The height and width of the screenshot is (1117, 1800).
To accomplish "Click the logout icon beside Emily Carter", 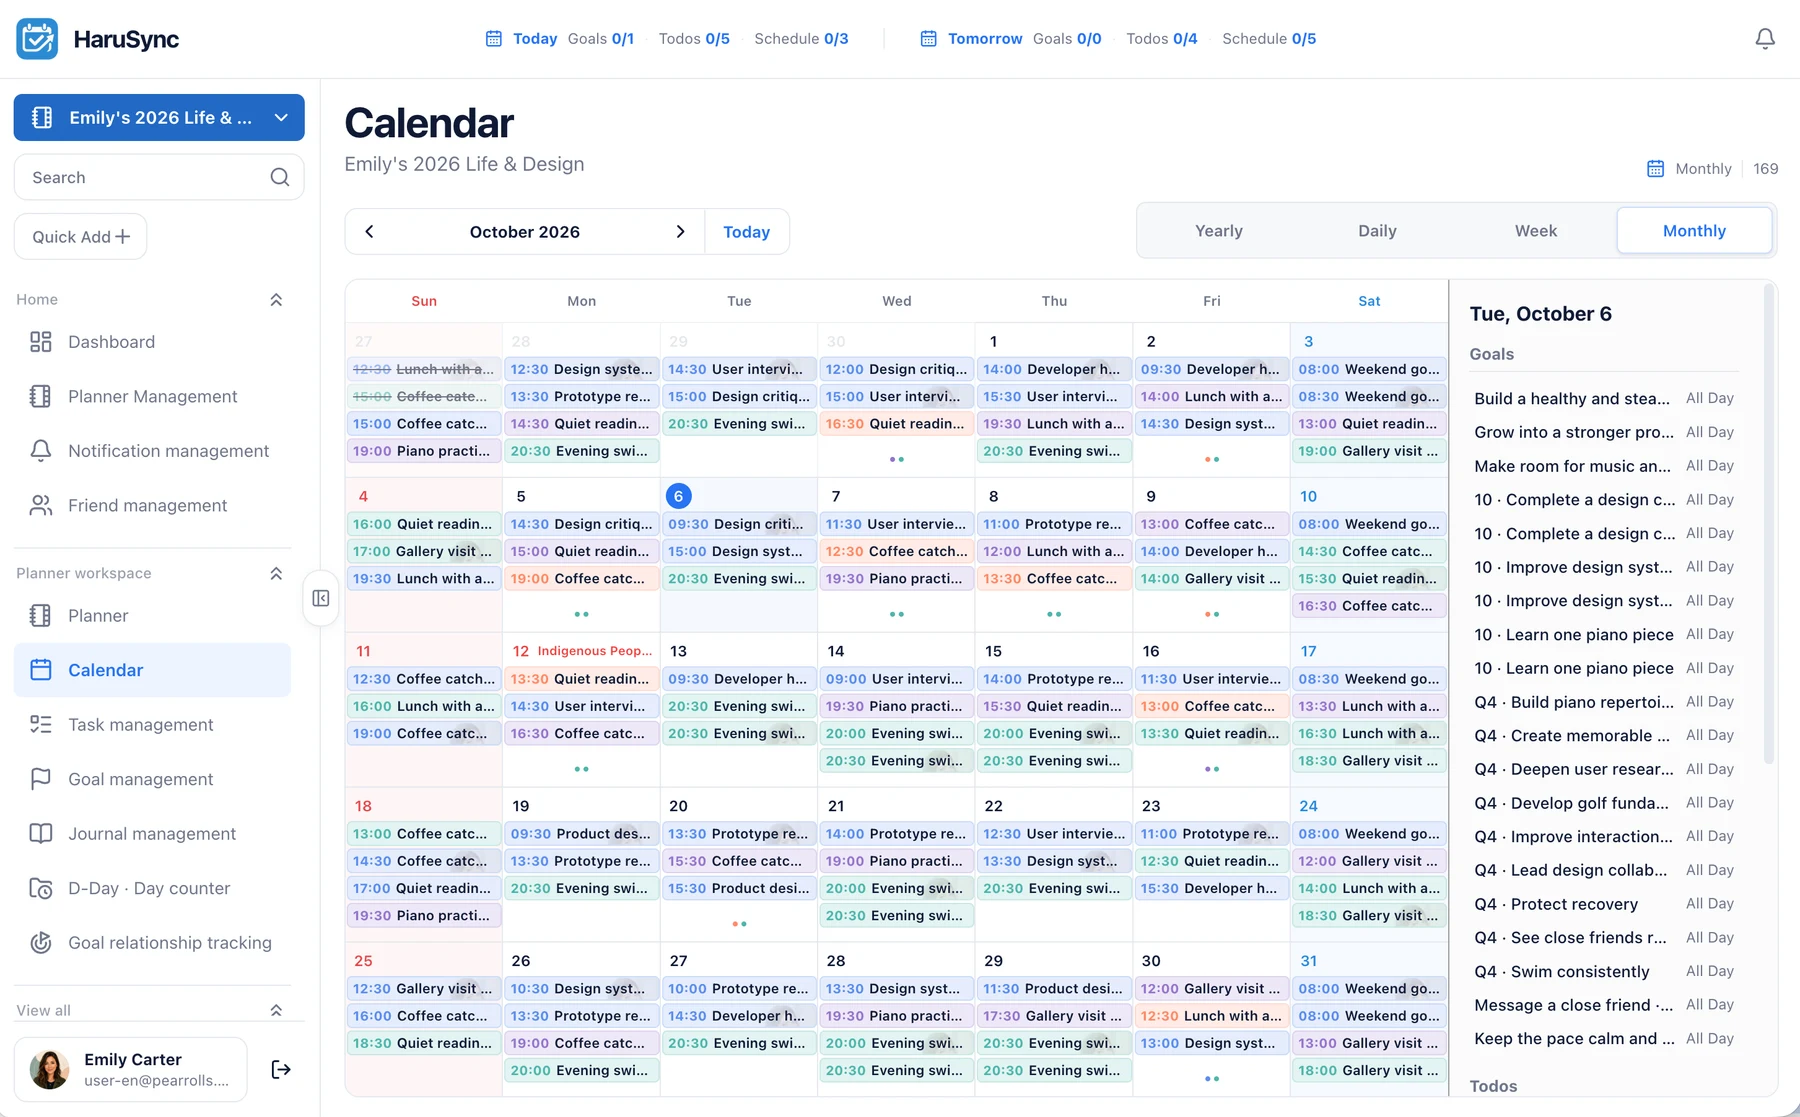I will (x=281, y=1069).
